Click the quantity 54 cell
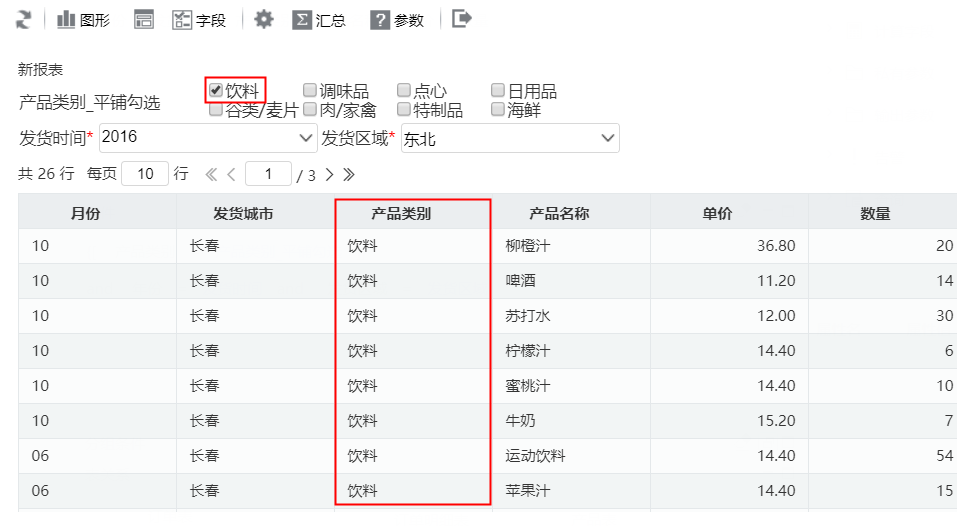Image resolution: width=976 pixels, height=526 pixels. click(883, 456)
